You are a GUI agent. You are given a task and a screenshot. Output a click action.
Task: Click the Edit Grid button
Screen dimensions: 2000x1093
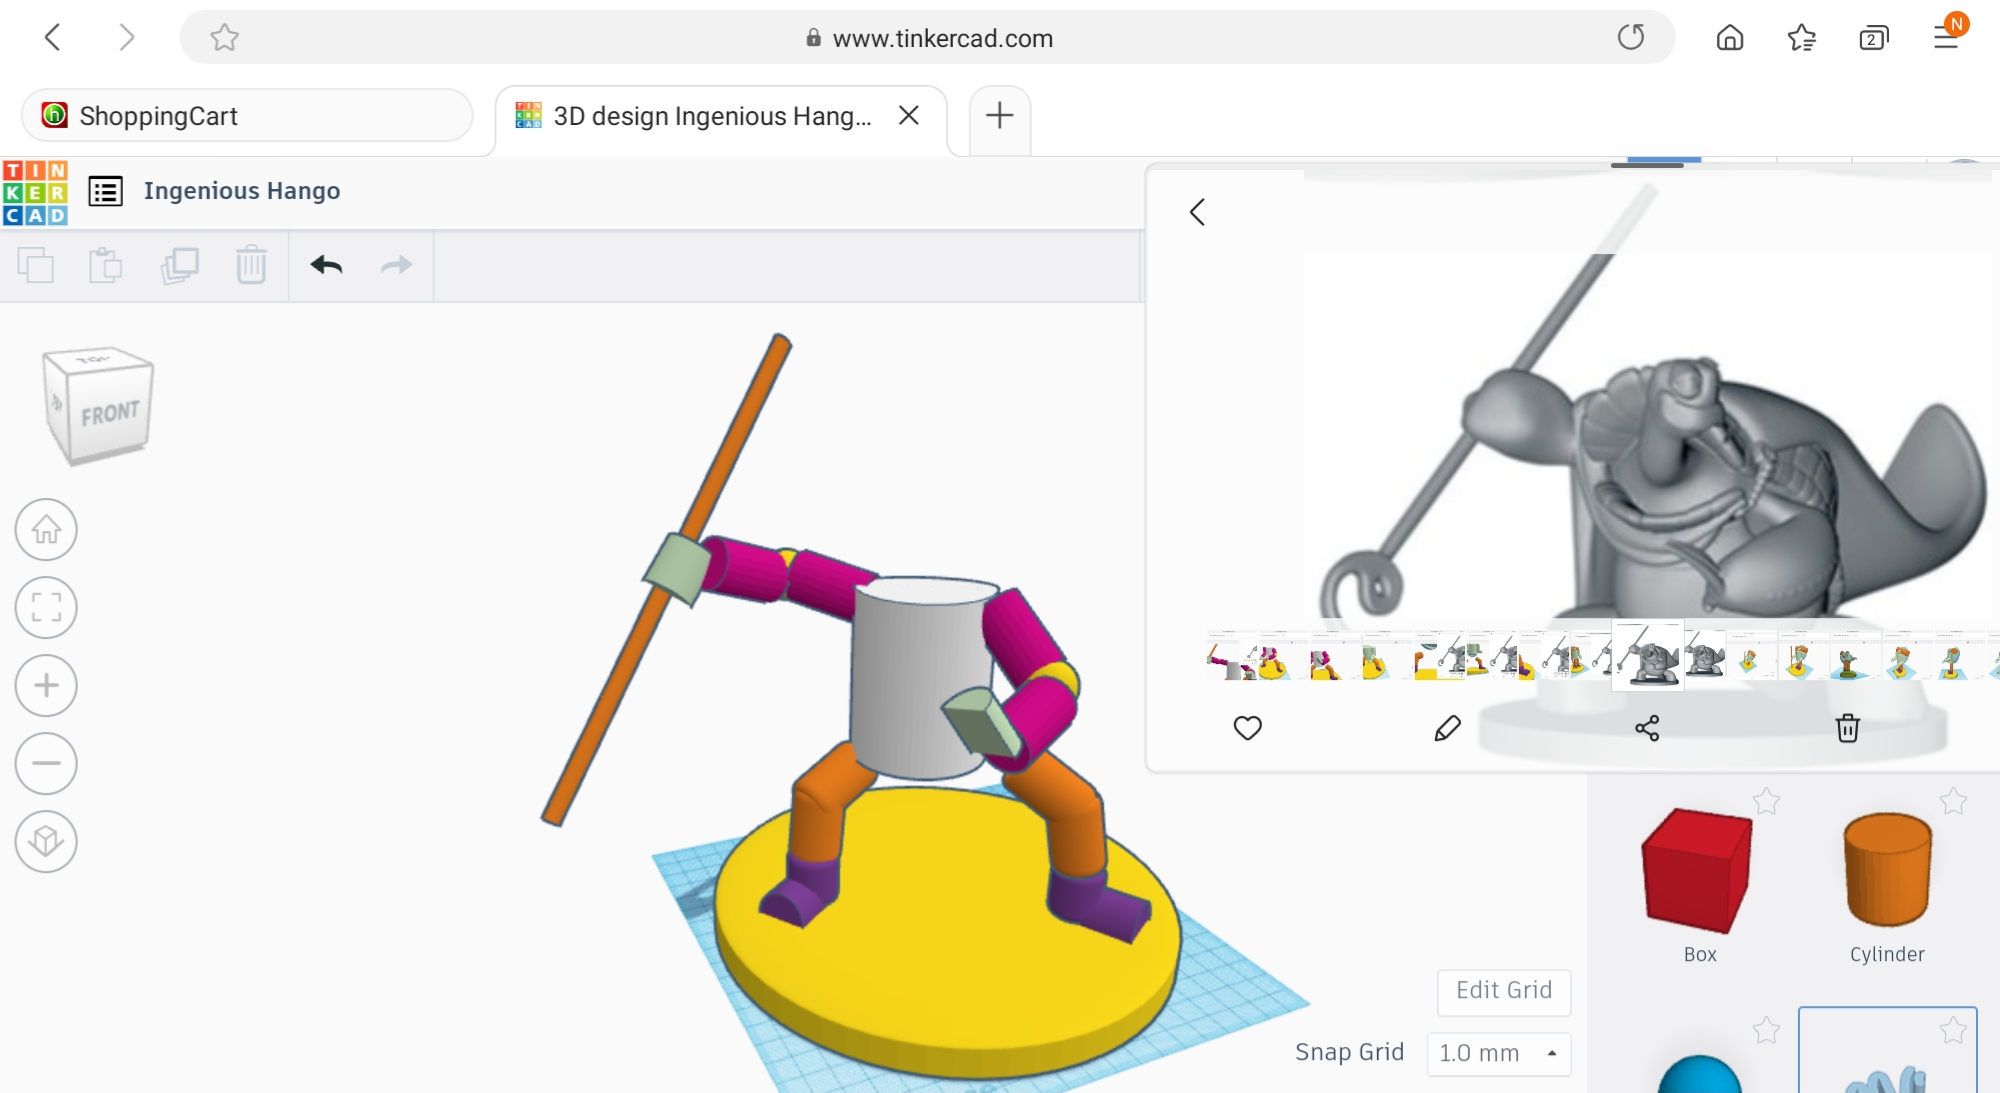(1504, 990)
